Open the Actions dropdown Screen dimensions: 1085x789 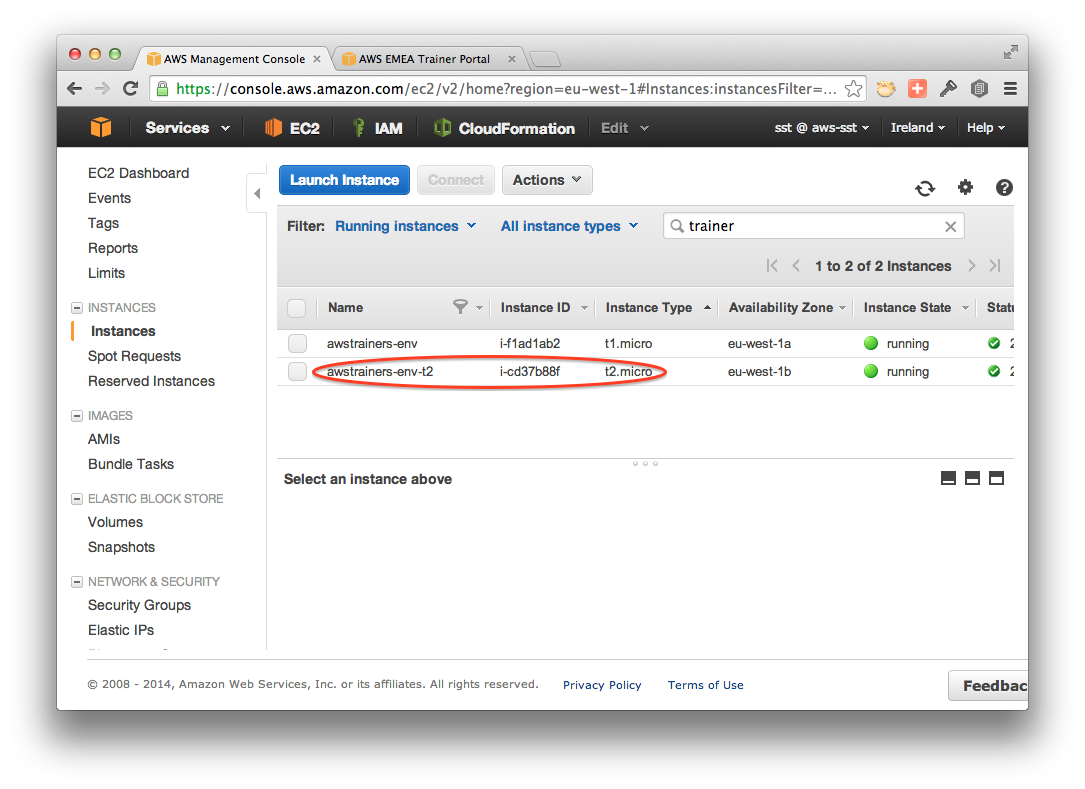point(547,180)
